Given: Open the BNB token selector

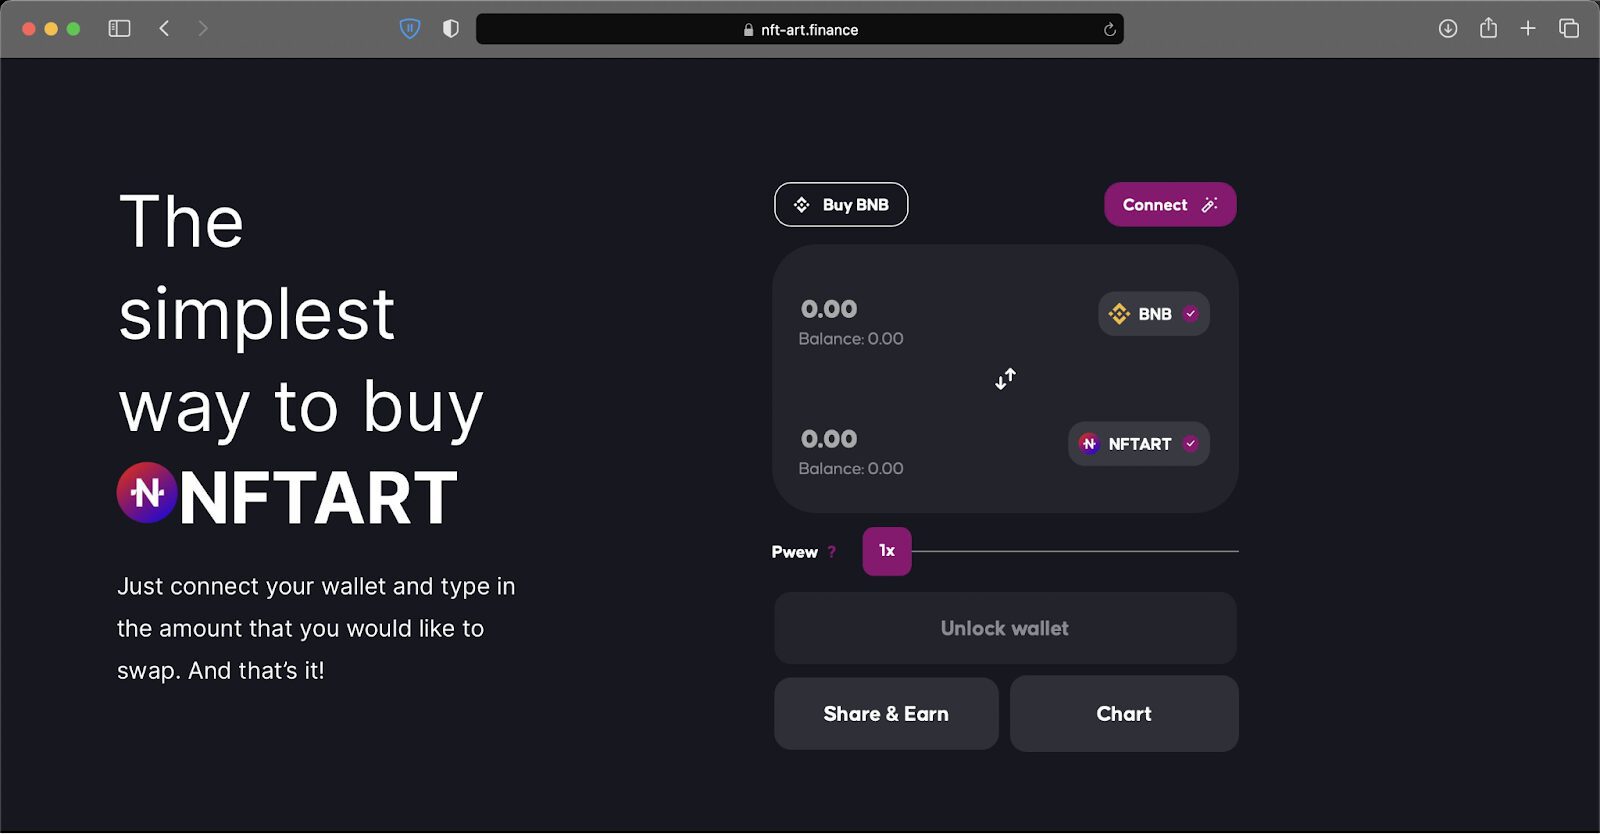Looking at the screenshot, I should click(x=1154, y=314).
